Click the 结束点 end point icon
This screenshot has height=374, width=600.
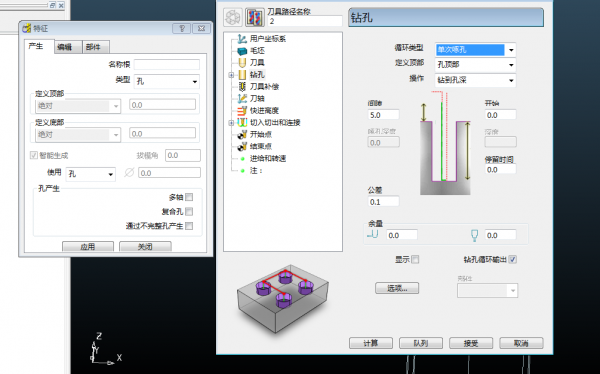coord(242,146)
